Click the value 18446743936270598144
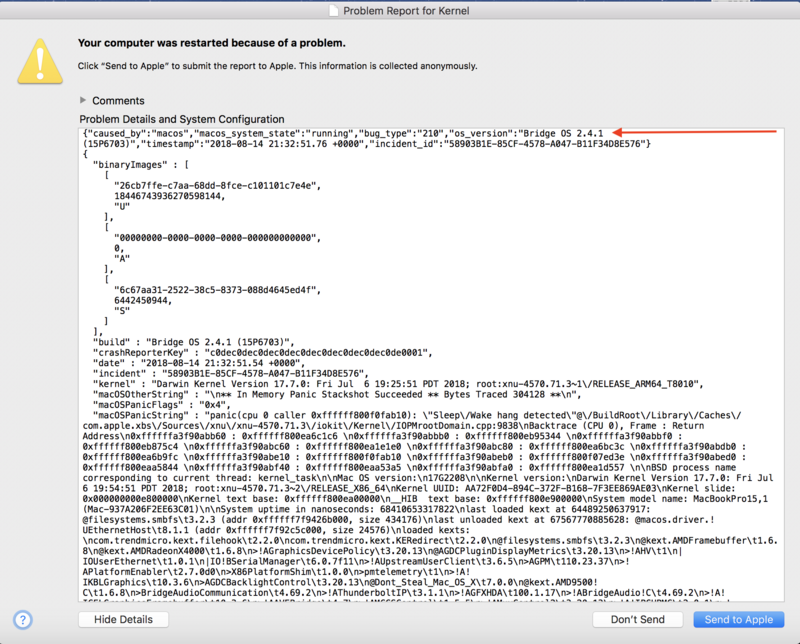Screen dimensions: 800x644 [169, 196]
